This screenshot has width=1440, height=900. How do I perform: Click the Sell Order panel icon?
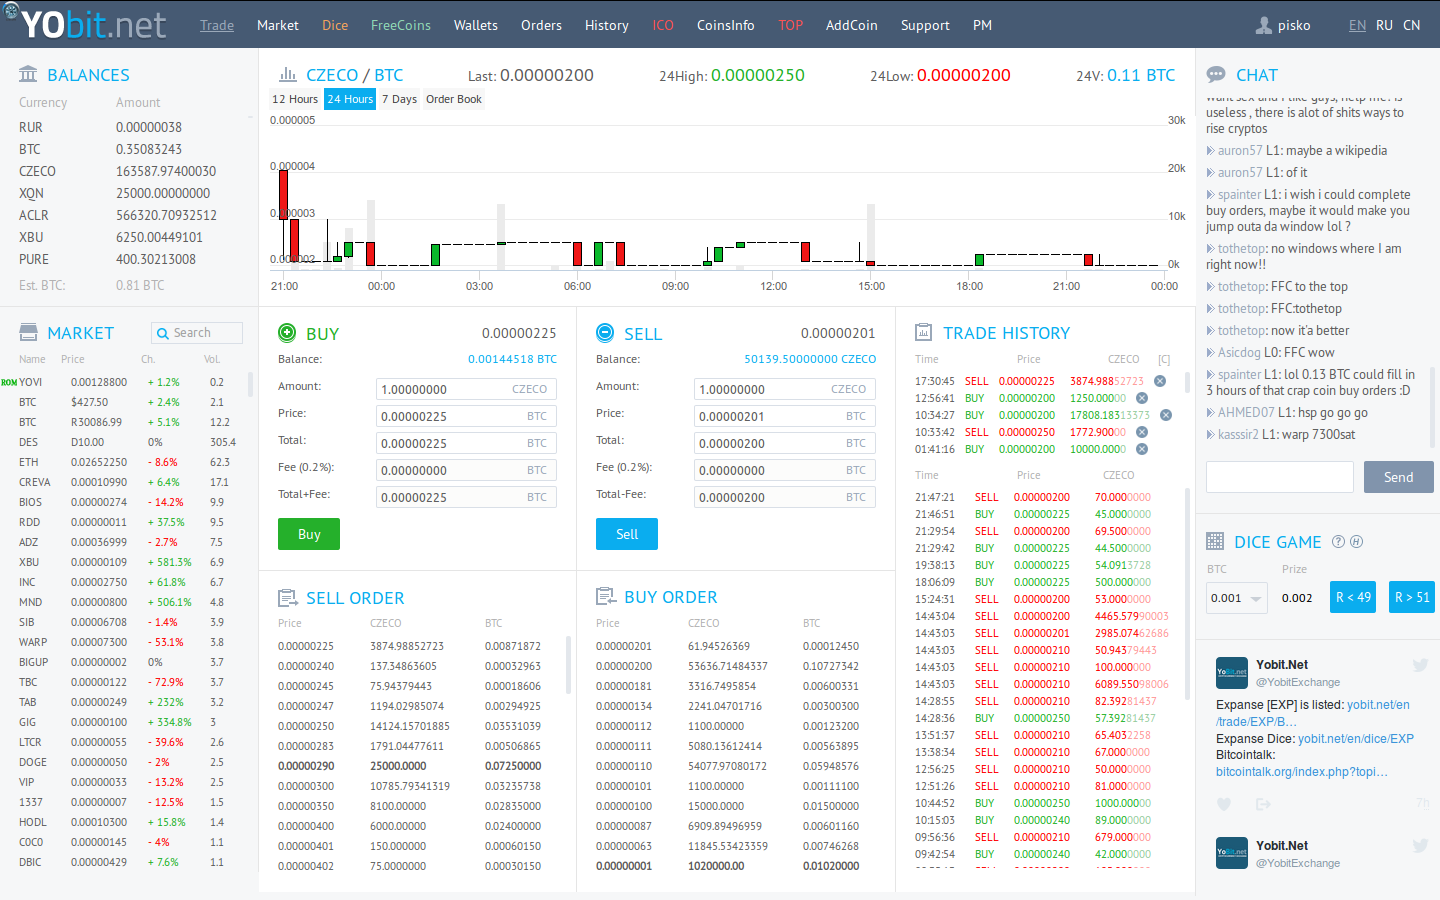click(x=288, y=598)
